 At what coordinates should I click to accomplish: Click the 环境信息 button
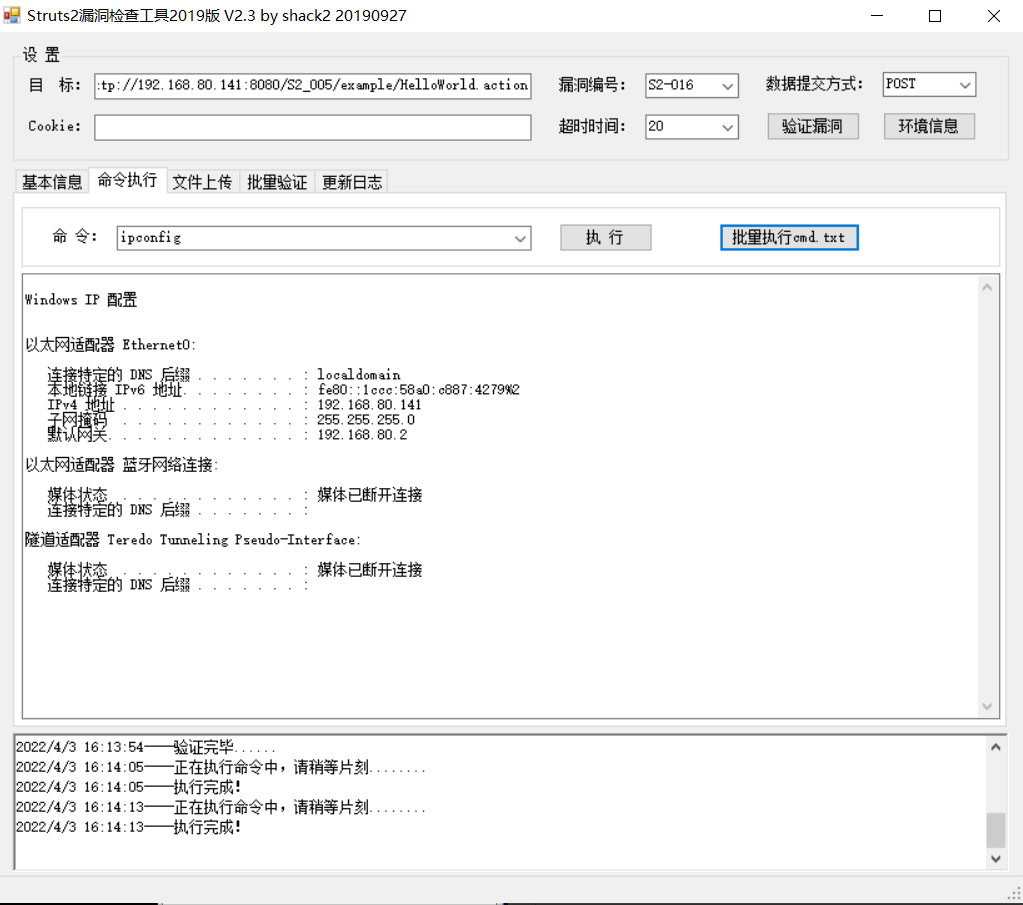[x=929, y=127]
